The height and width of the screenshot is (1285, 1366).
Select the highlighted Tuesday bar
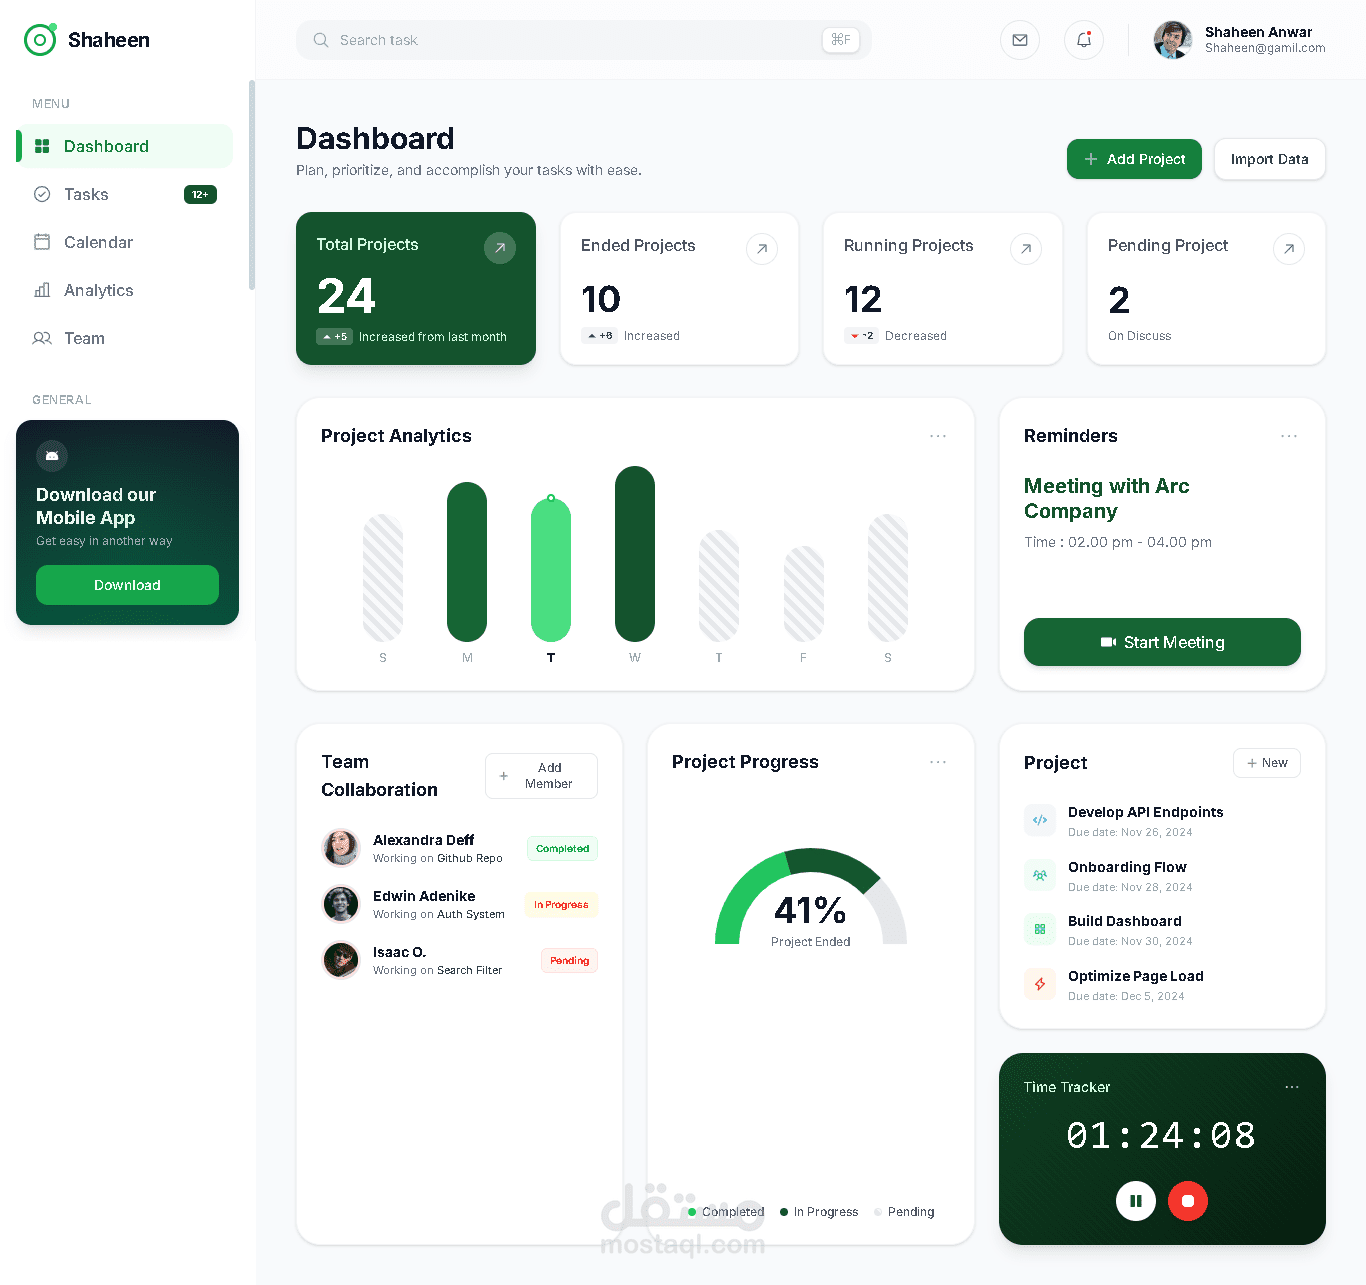551,570
